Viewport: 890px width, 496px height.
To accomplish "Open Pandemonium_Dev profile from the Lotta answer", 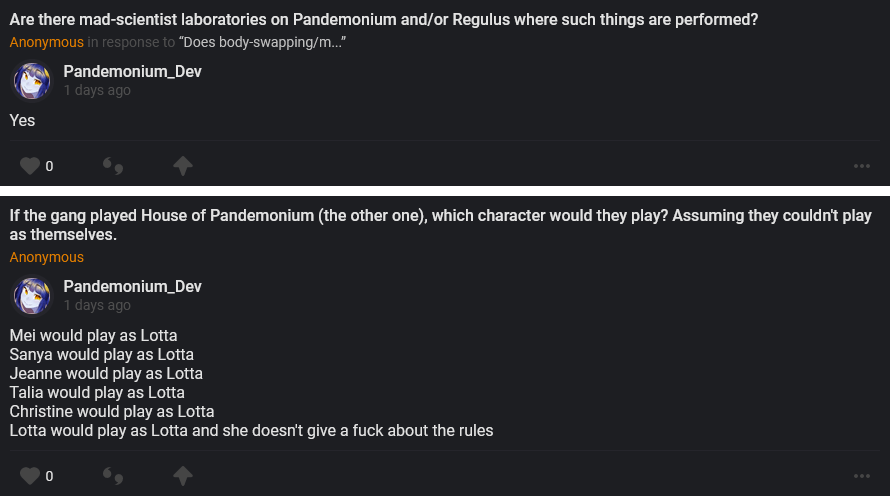I will (132, 287).
